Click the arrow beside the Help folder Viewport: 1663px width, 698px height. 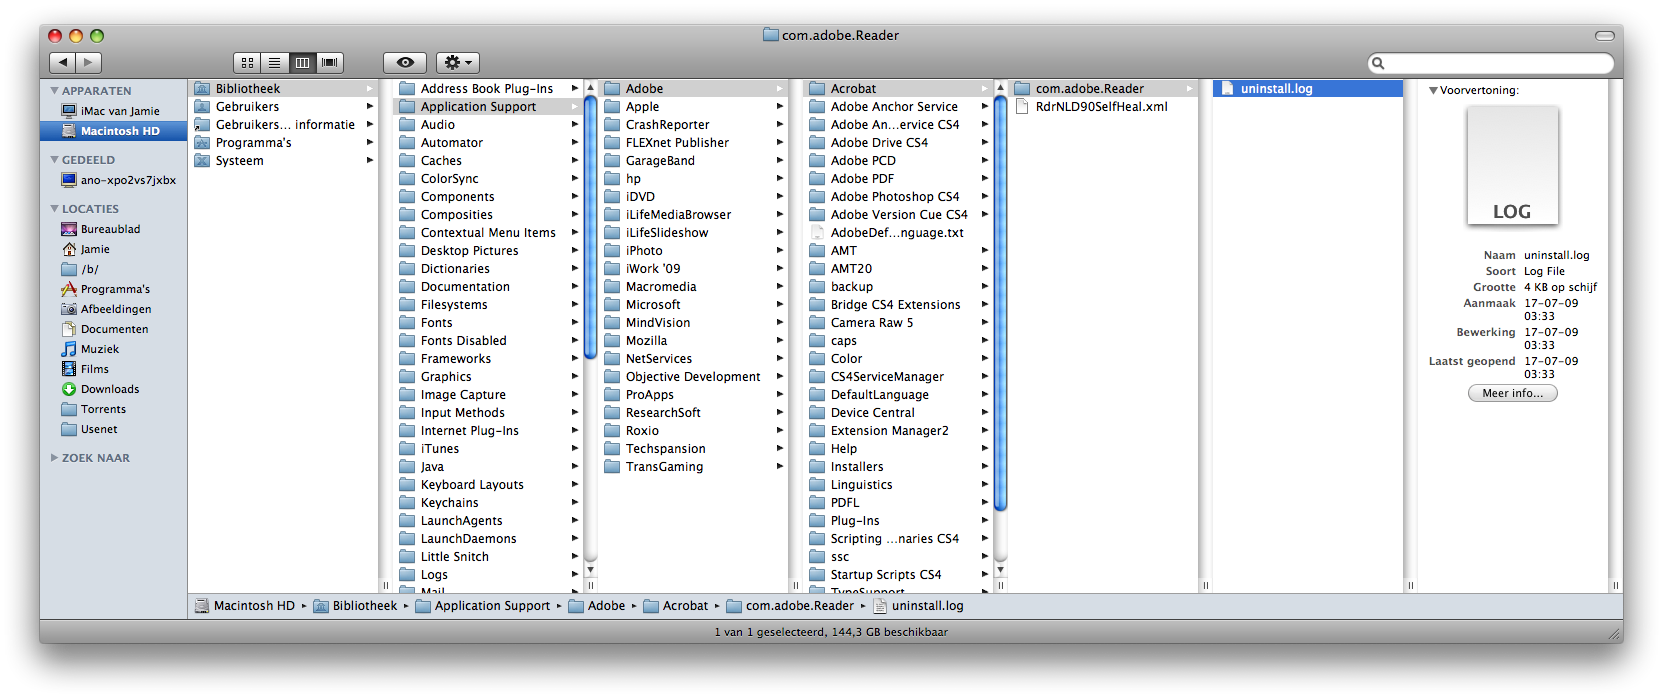click(985, 449)
